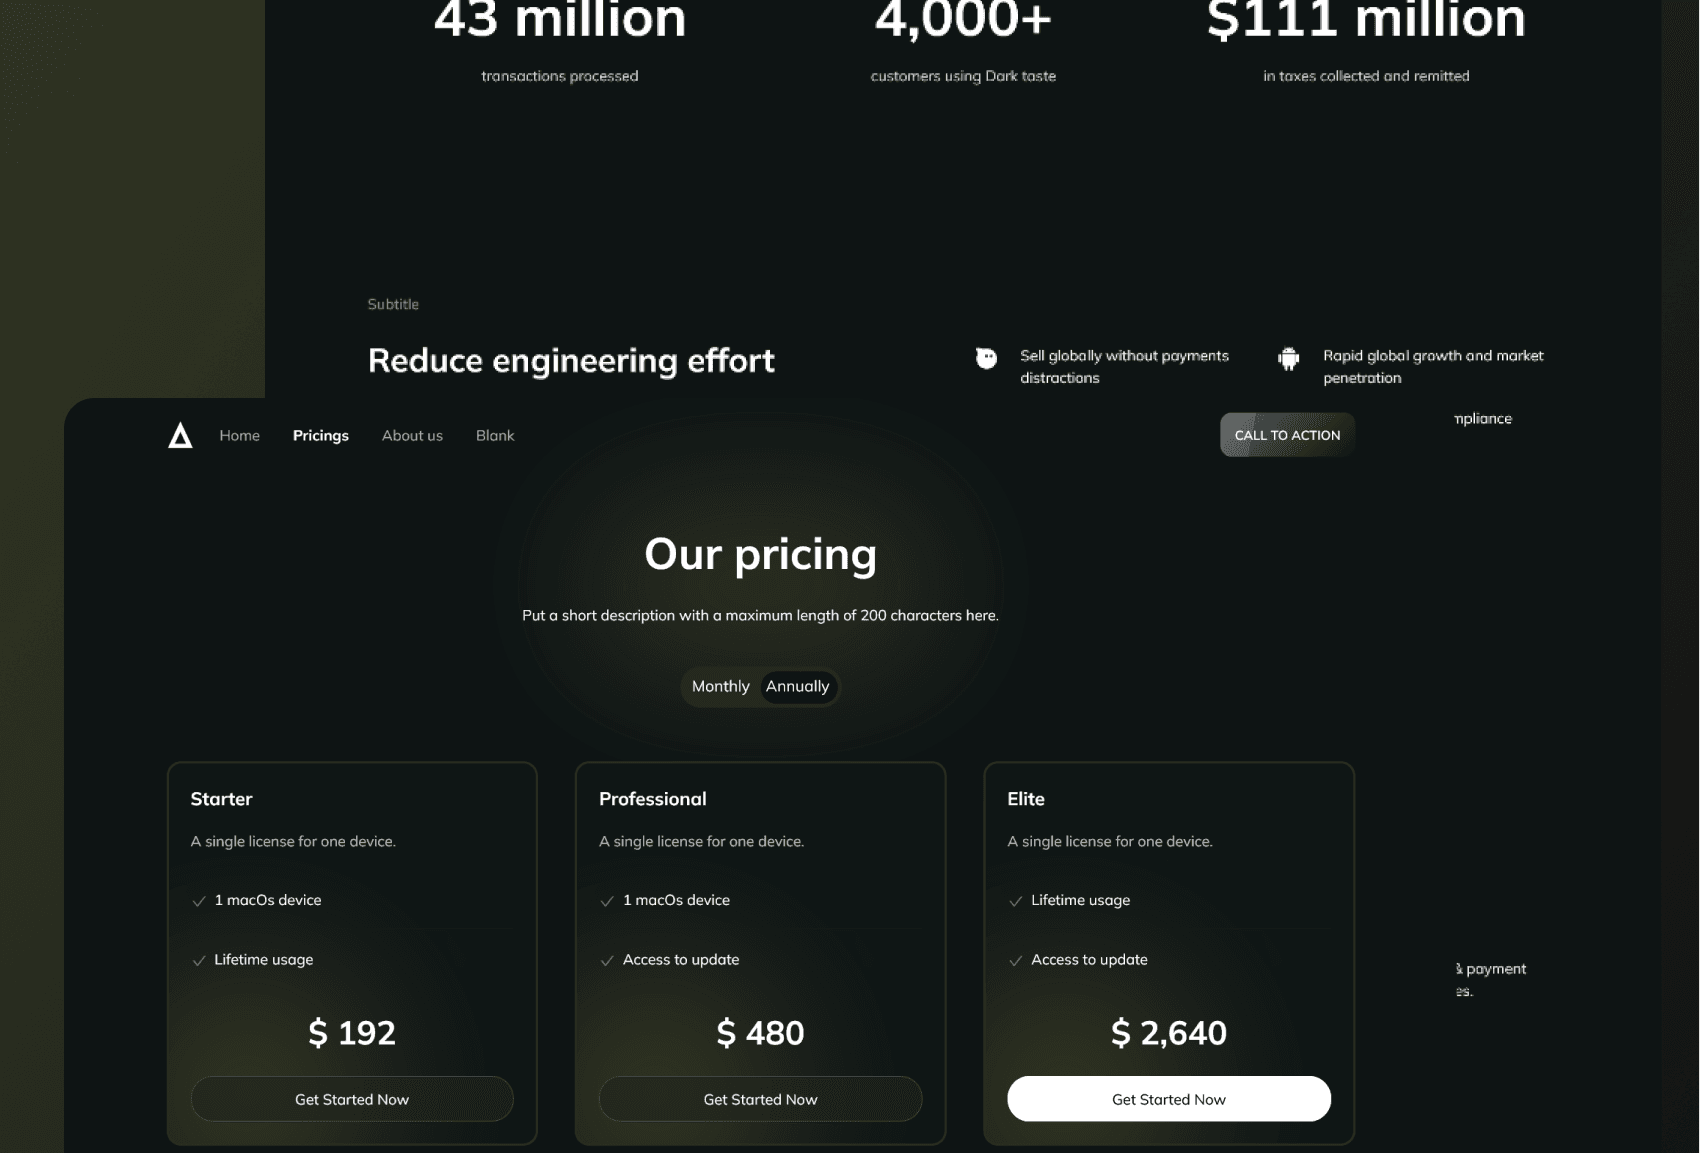This screenshot has height=1153, width=1700.
Task: Select the Annually billing option
Action: coord(797,687)
